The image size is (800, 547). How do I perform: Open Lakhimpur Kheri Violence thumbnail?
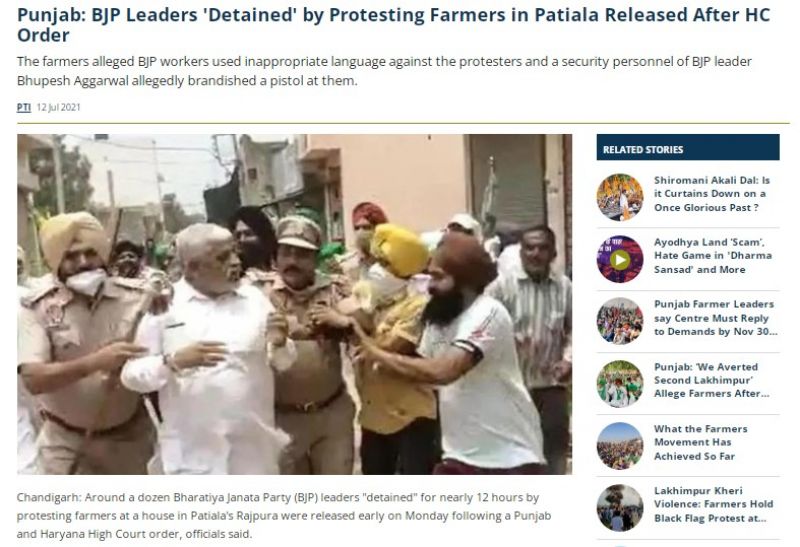pos(620,508)
